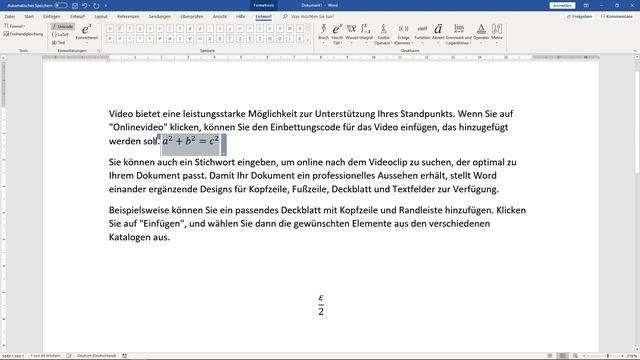The image size is (640, 360).
Task: Click the Redo arrow icon
Action: click(x=96, y=6)
